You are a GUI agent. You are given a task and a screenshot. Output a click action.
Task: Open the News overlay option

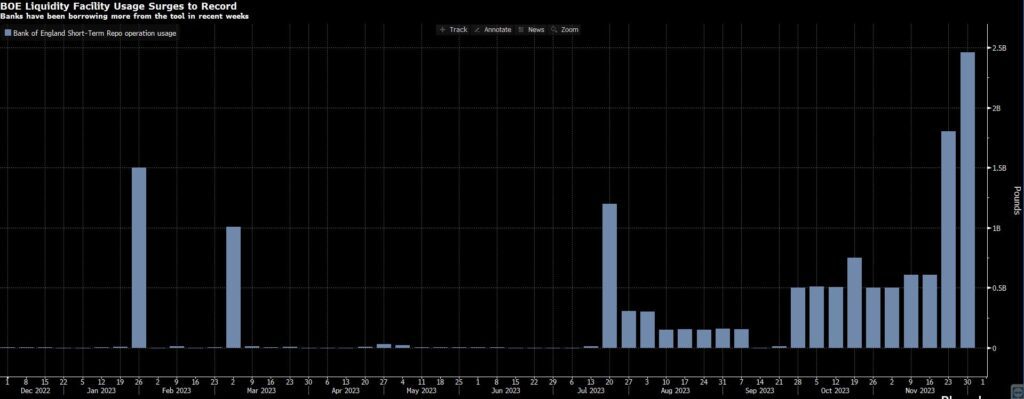[536, 29]
